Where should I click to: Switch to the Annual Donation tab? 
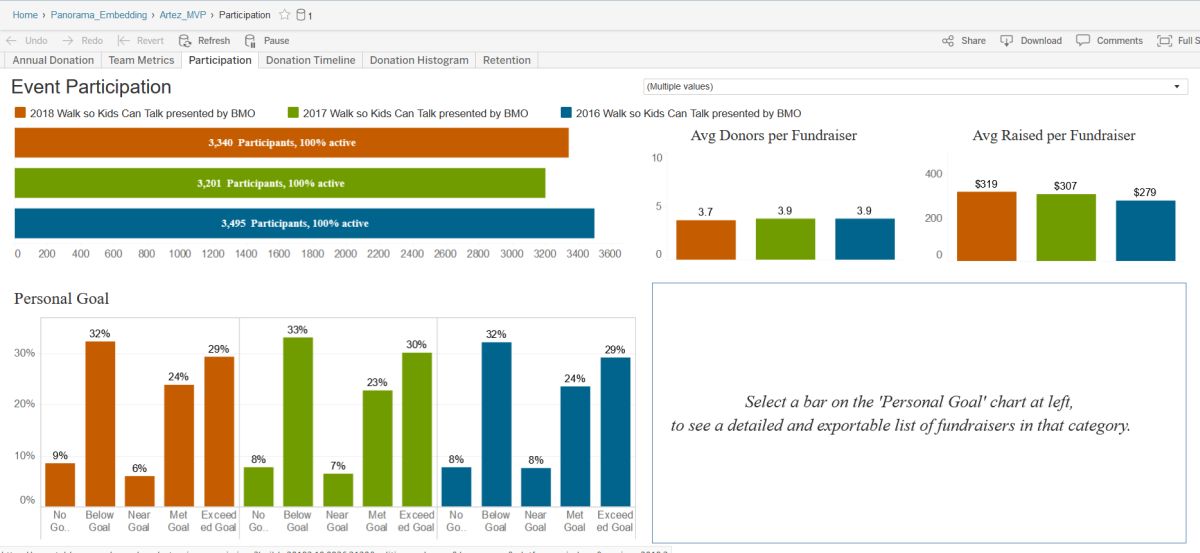pyautogui.click(x=53, y=60)
